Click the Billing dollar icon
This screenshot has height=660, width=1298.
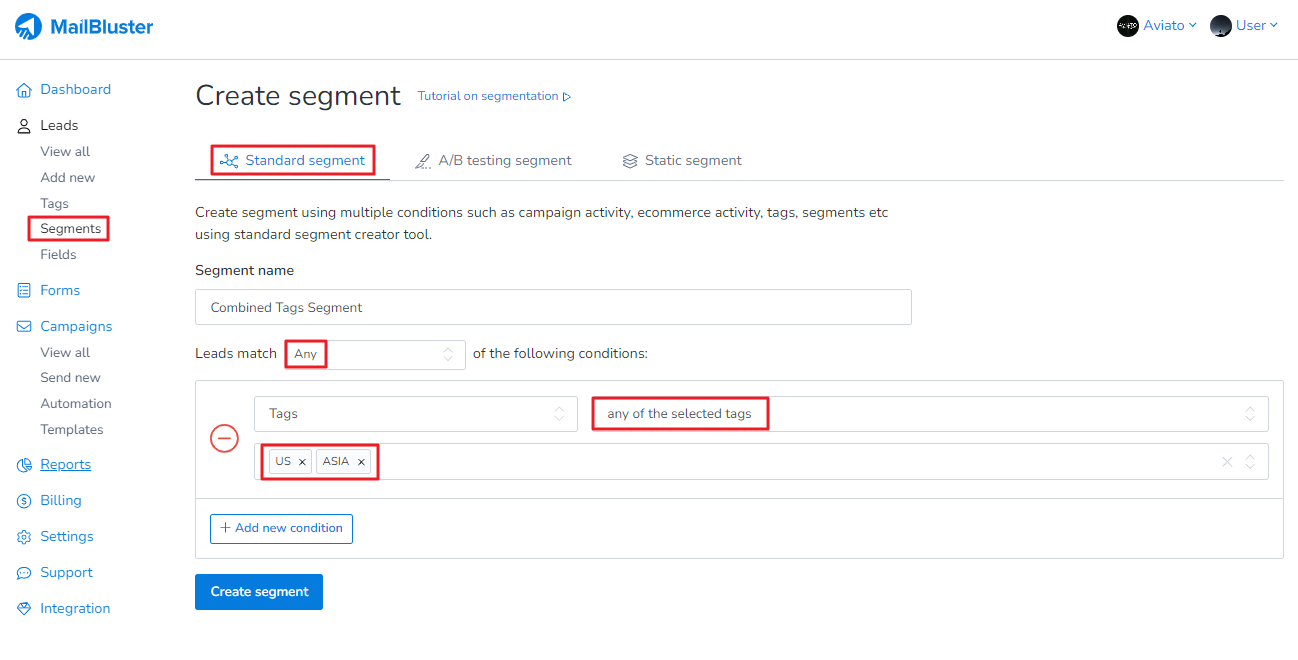[25, 501]
